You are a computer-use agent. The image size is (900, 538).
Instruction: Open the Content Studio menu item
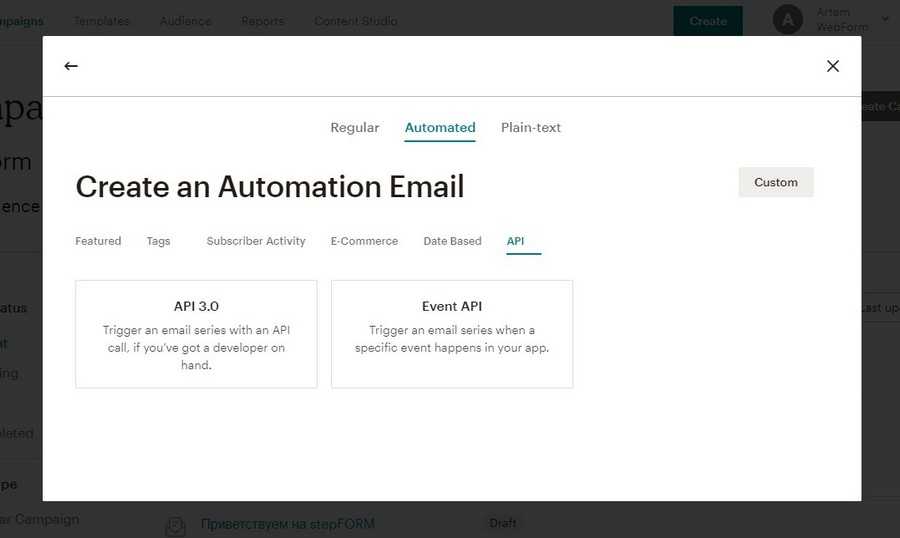pyautogui.click(x=355, y=21)
